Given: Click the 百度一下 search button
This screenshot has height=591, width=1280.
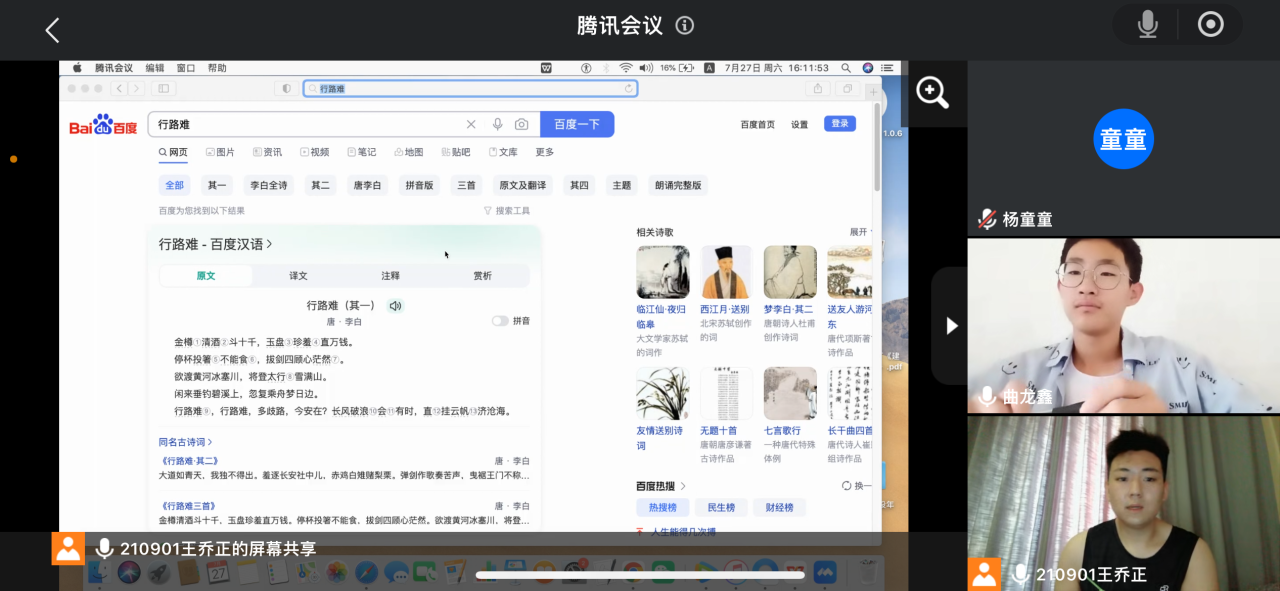Looking at the screenshot, I should click(x=577, y=124).
